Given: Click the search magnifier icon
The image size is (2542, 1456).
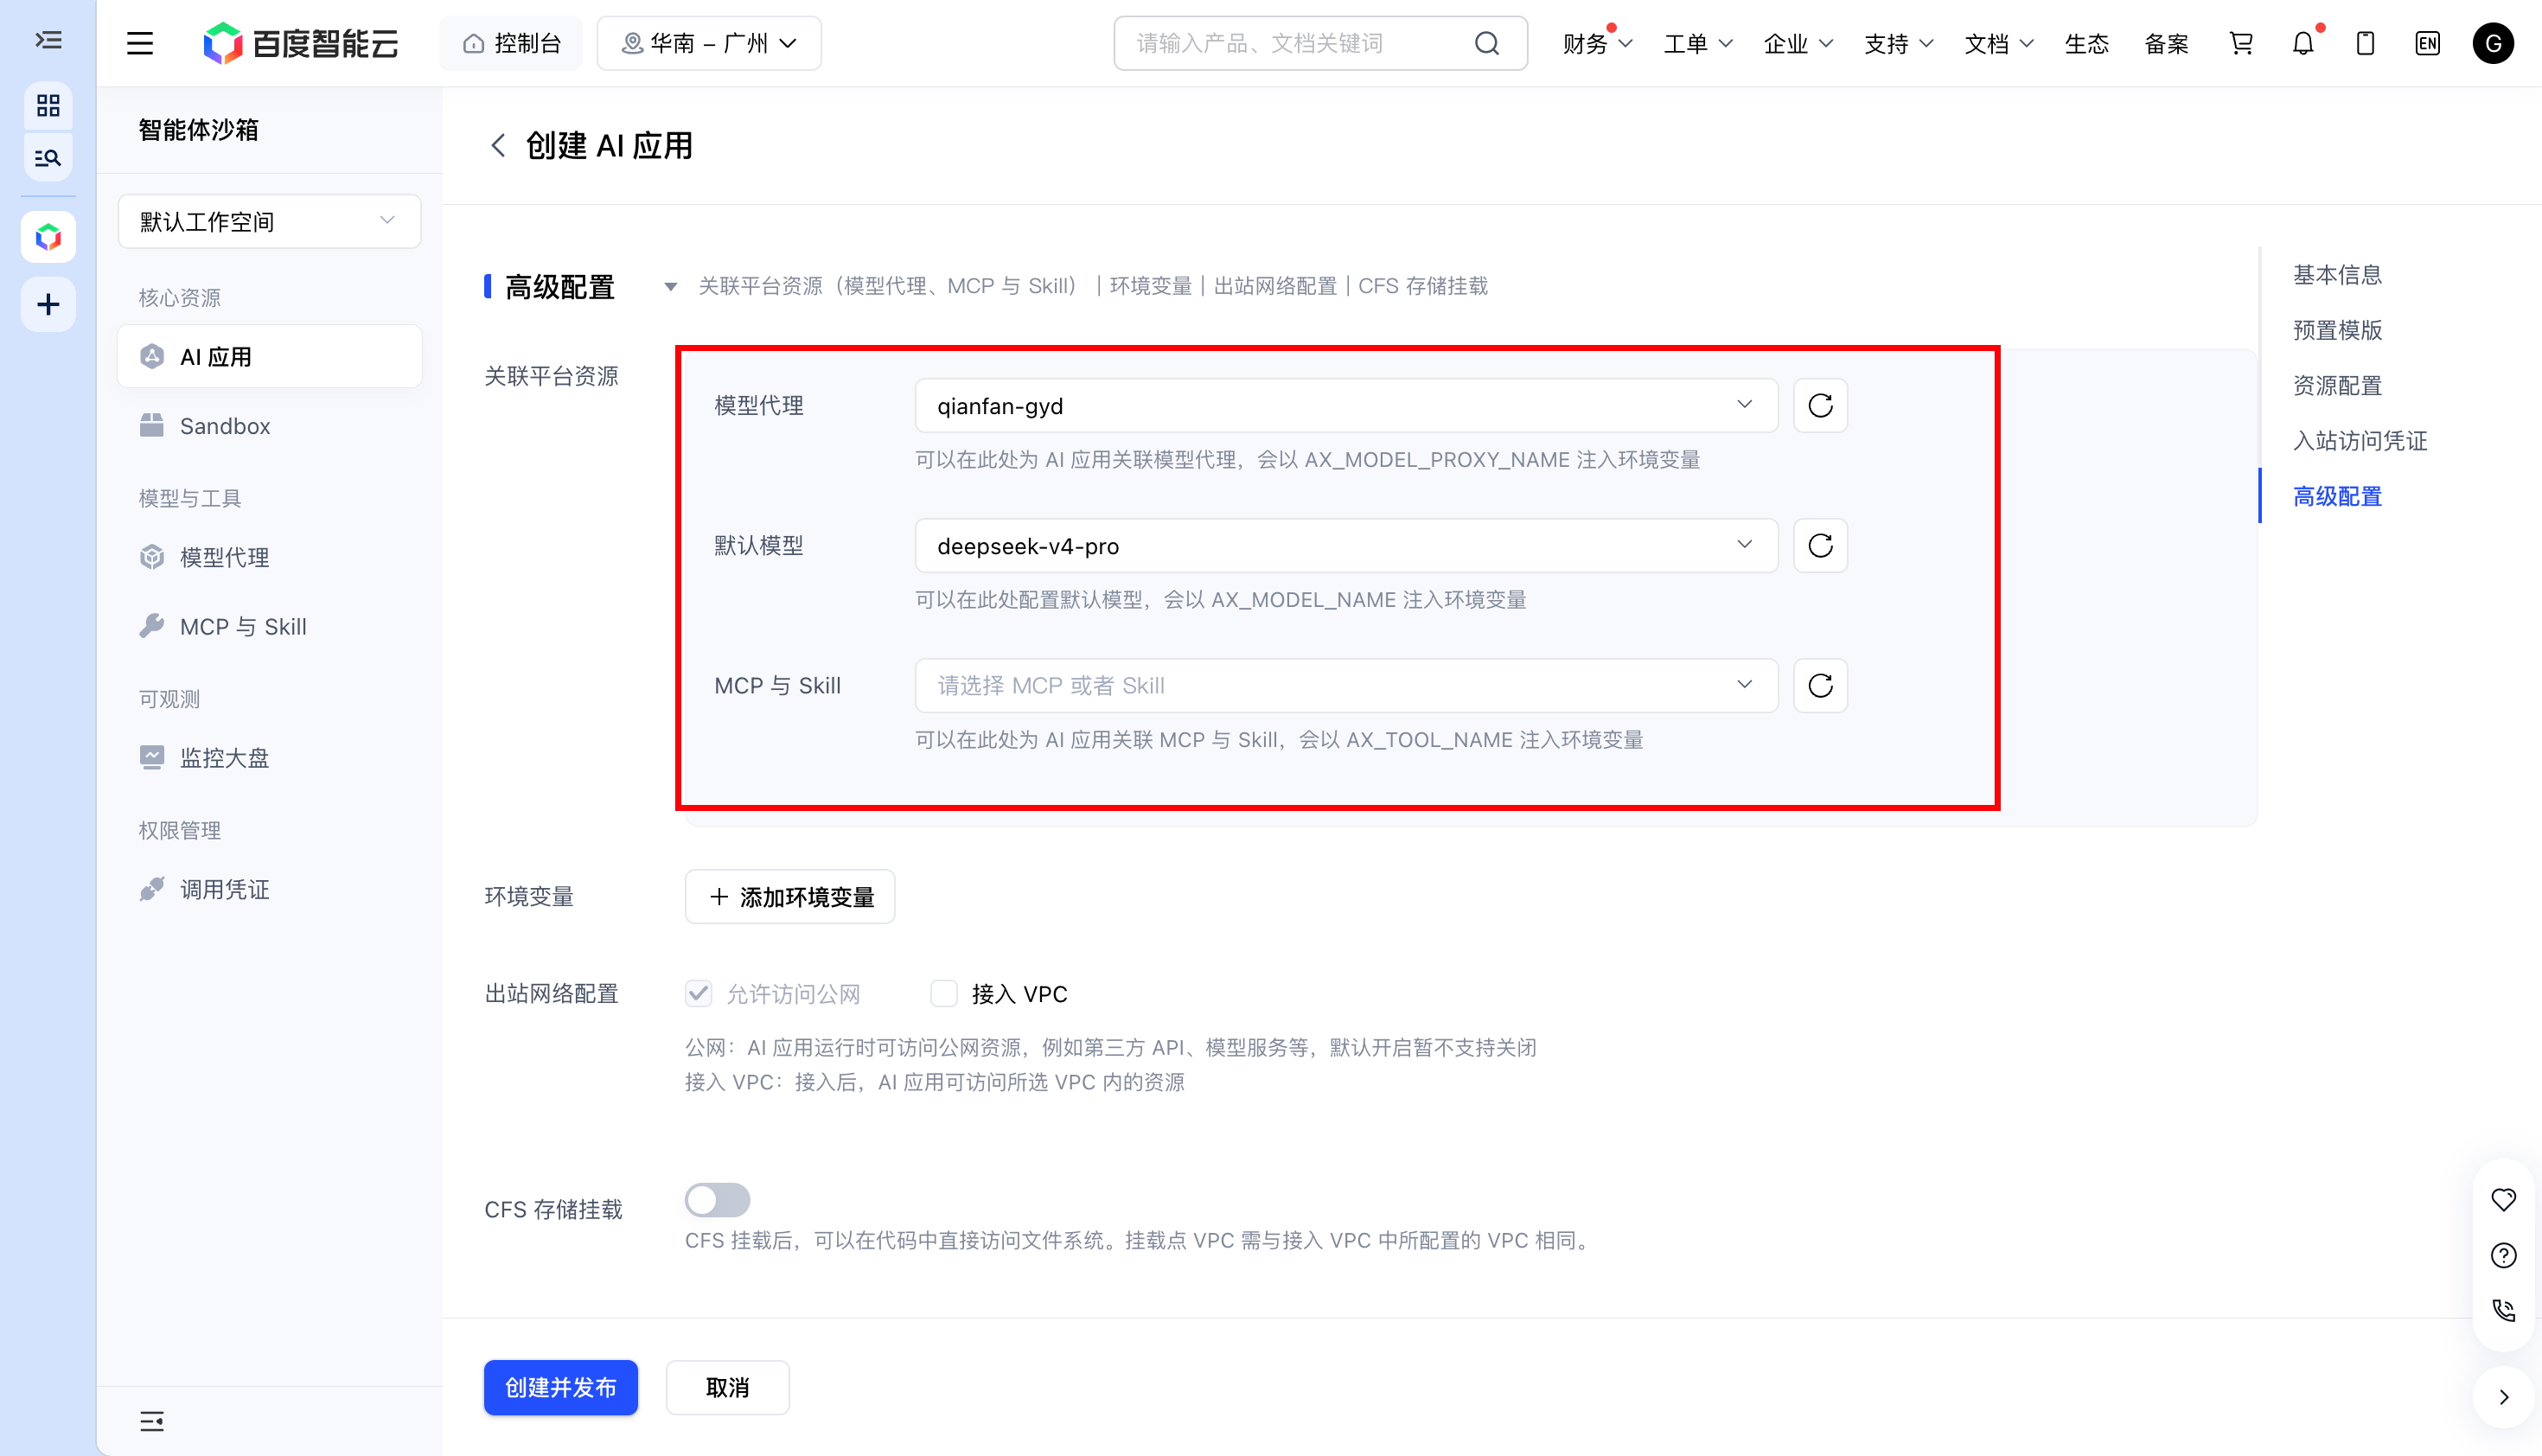Looking at the screenshot, I should [x=1487, y=43].
